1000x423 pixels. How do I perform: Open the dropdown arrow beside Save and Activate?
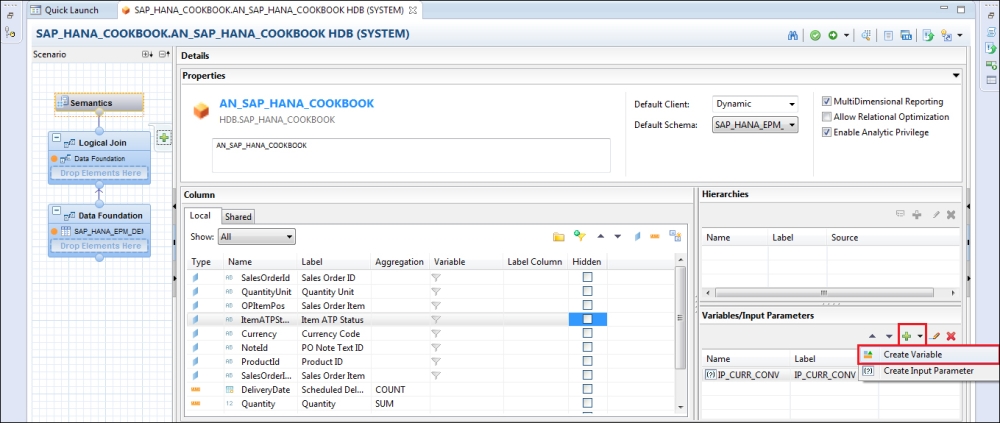coord(846,36)
